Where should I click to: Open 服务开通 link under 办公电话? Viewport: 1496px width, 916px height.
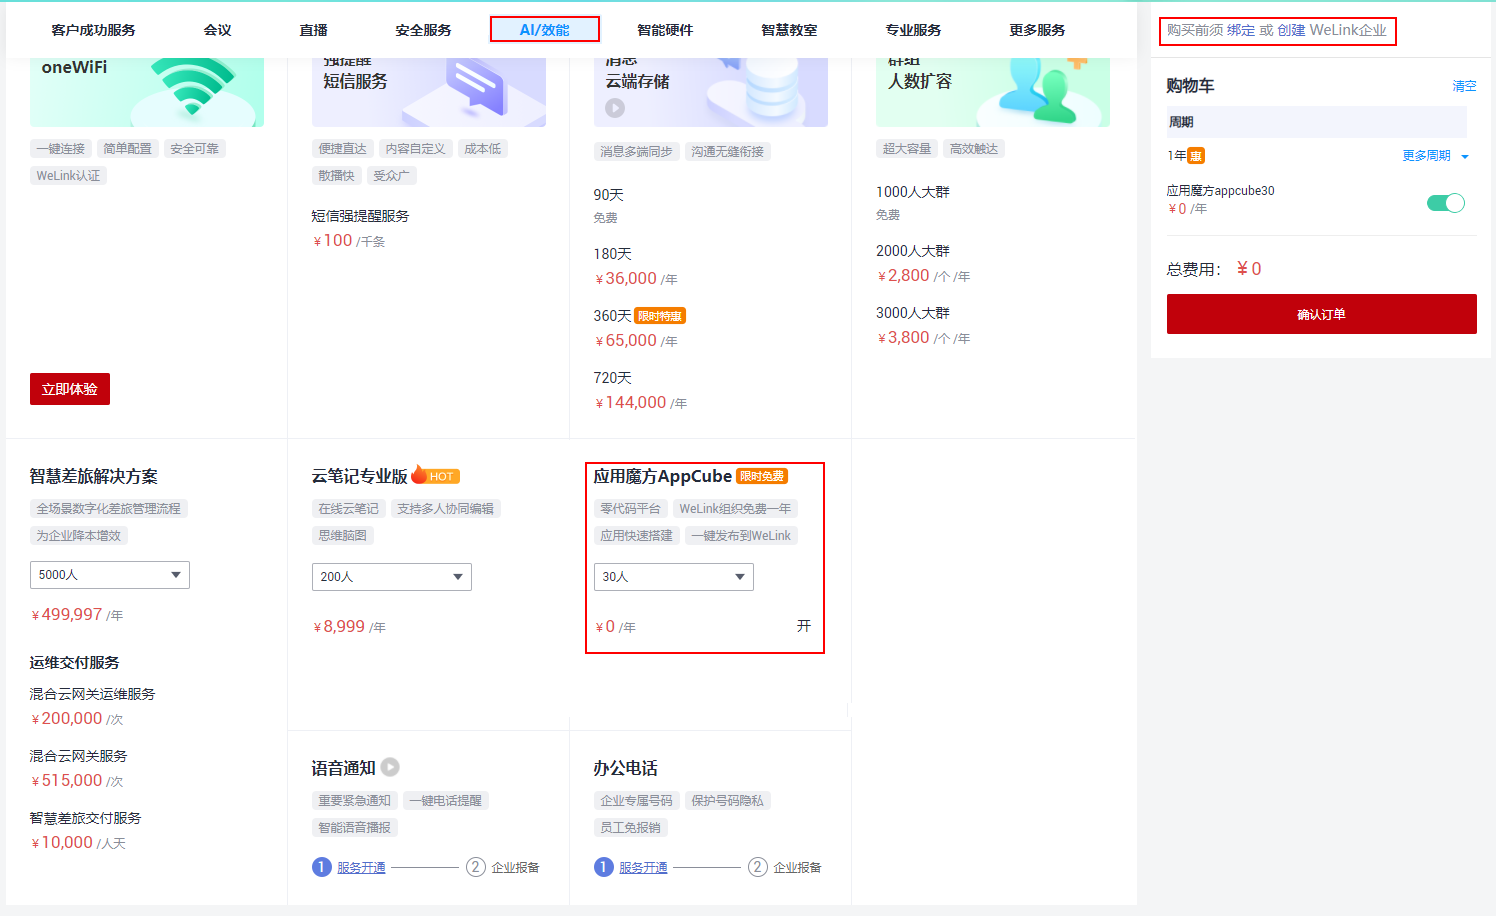tap(643, 867)
